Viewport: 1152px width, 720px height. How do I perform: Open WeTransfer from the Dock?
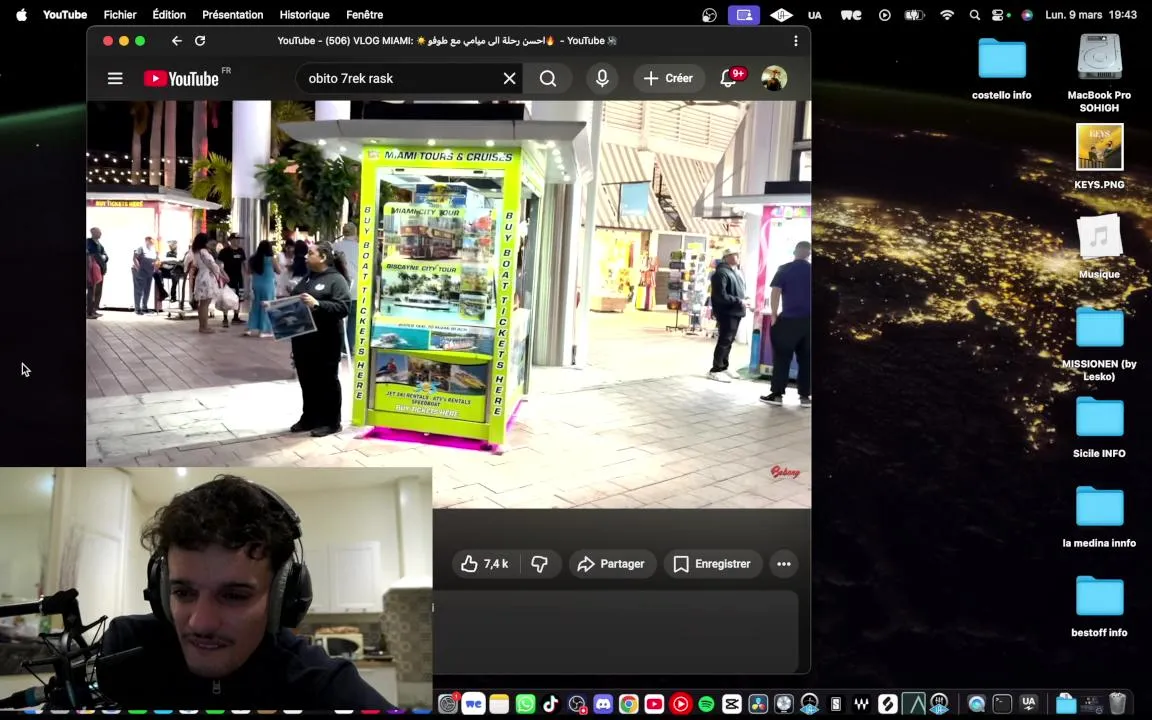click(x=473, y=704)
